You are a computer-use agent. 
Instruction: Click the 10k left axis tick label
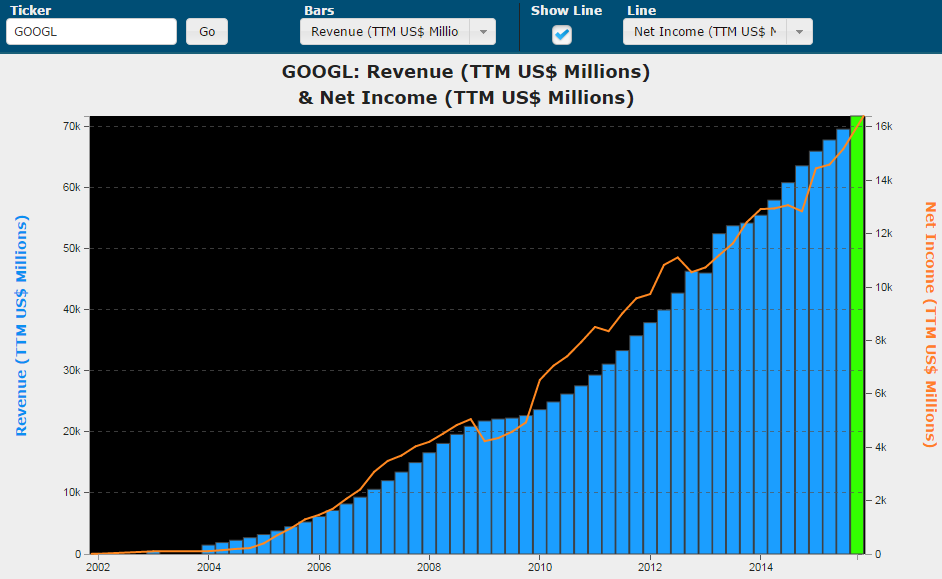71,492
